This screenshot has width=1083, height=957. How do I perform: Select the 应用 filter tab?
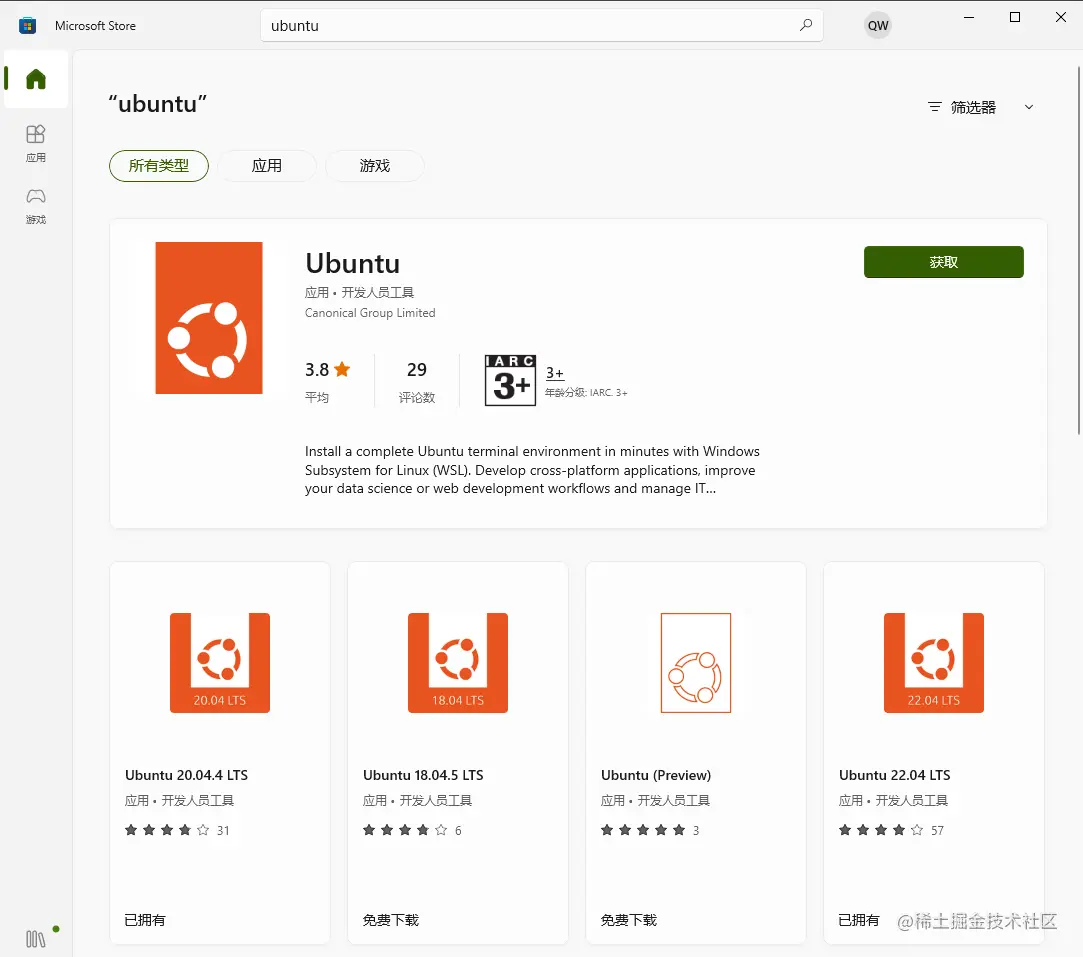(267, 166)
